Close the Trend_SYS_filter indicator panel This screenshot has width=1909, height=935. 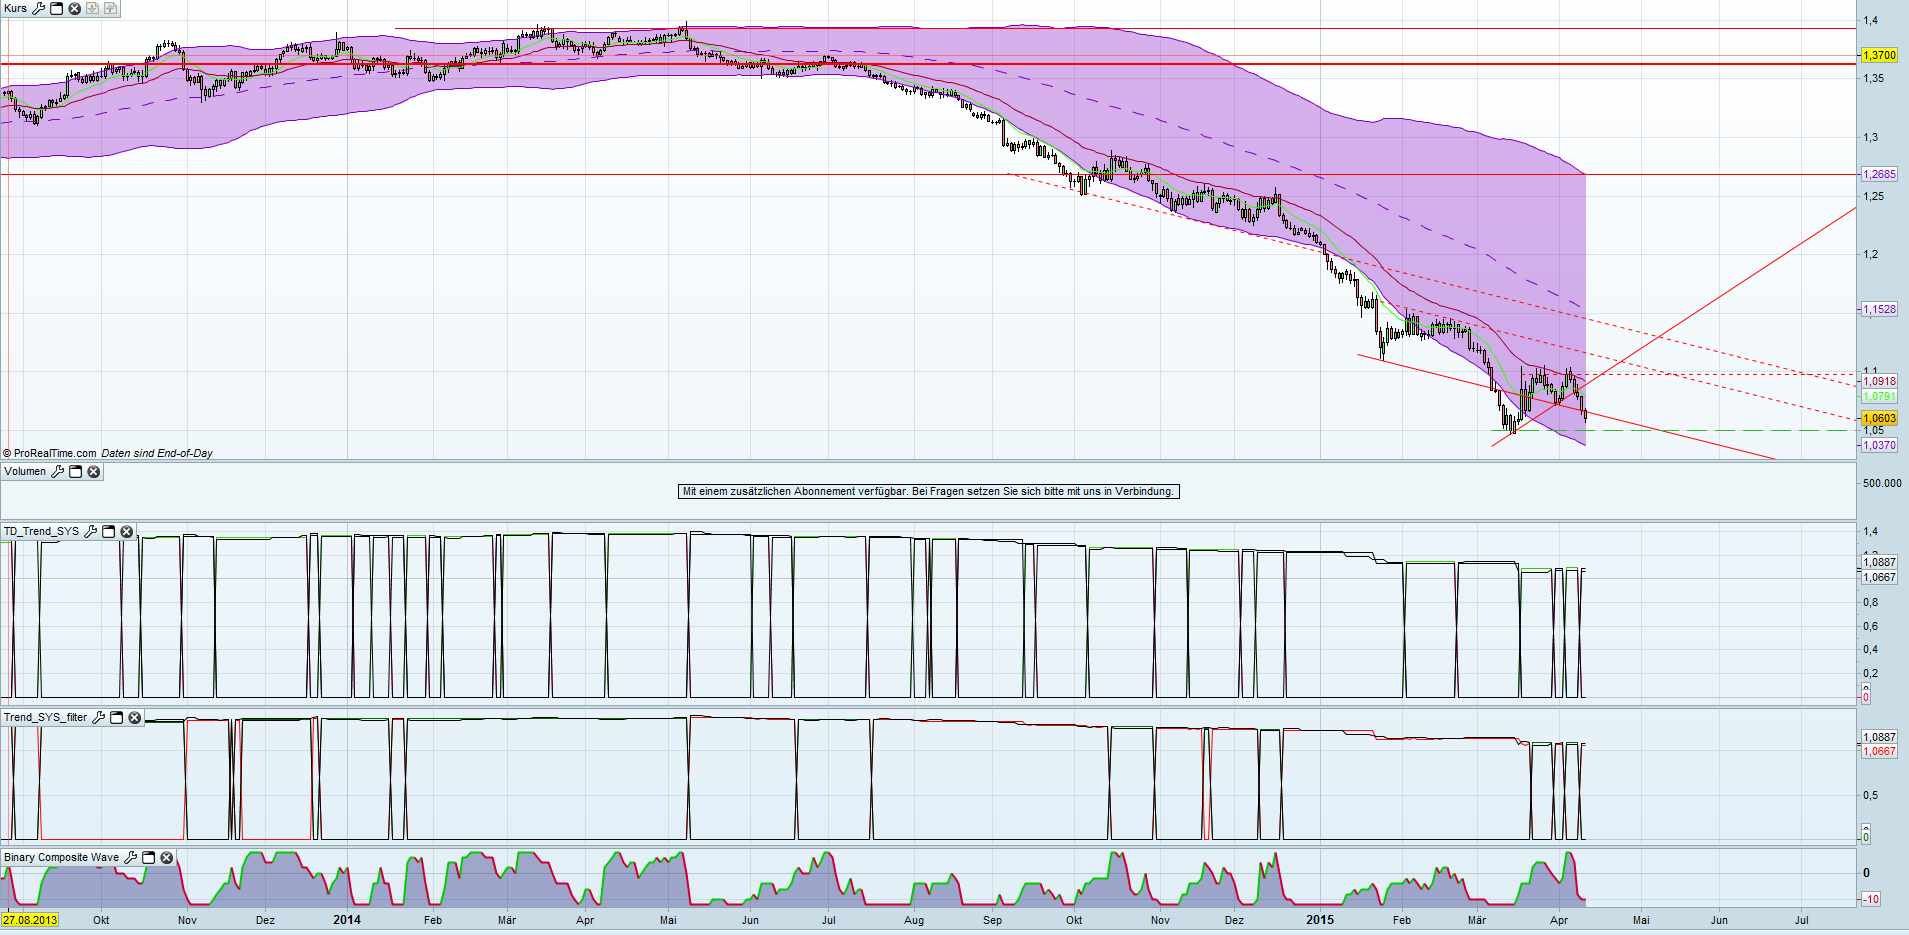pos(135,718)
